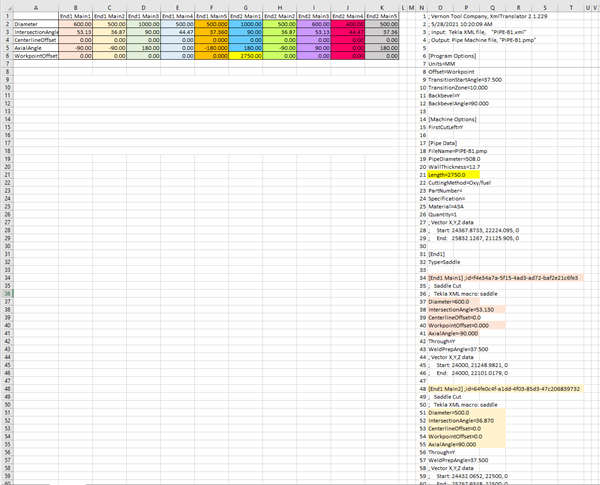The image size is (600, 485).
Task: Select the End2 Main1 header cell in row 1
Action: tap(246, 16)
